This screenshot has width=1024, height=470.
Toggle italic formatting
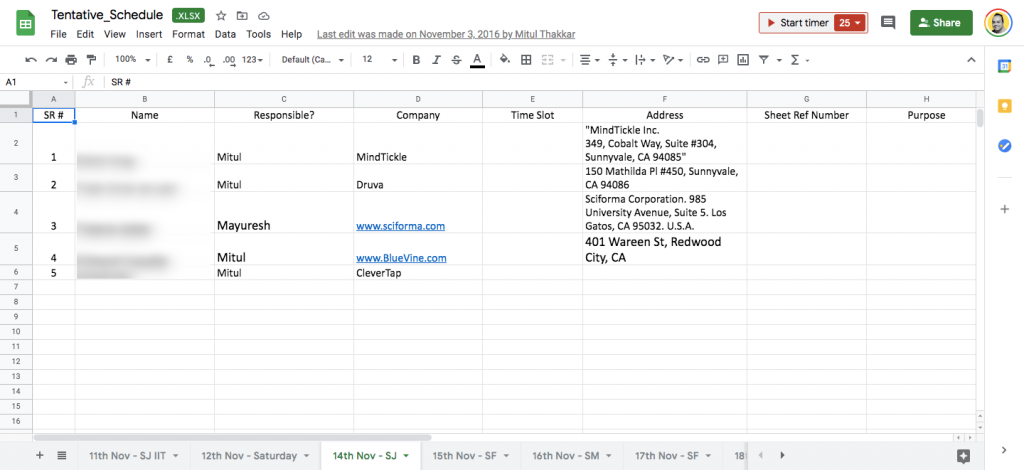[x=436, y=59]
